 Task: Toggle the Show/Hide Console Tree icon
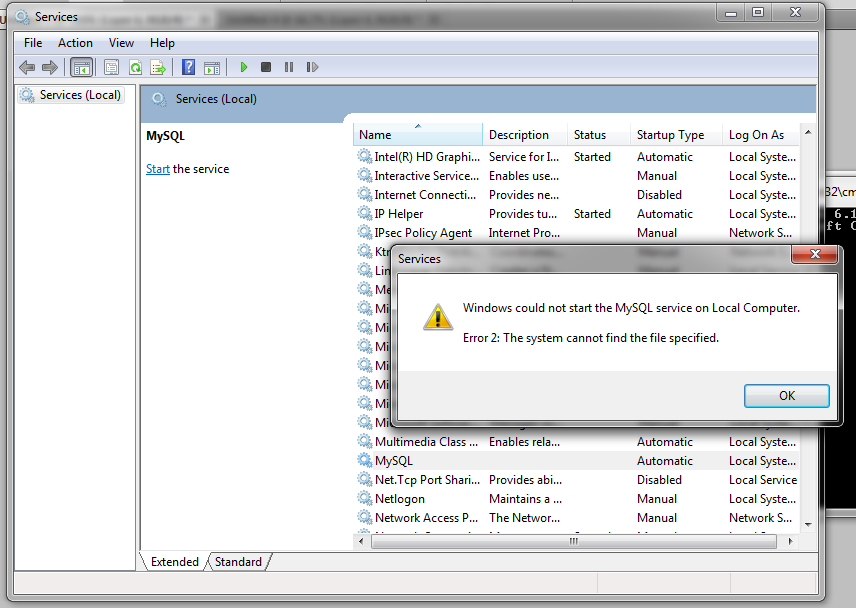pos(81,67)
